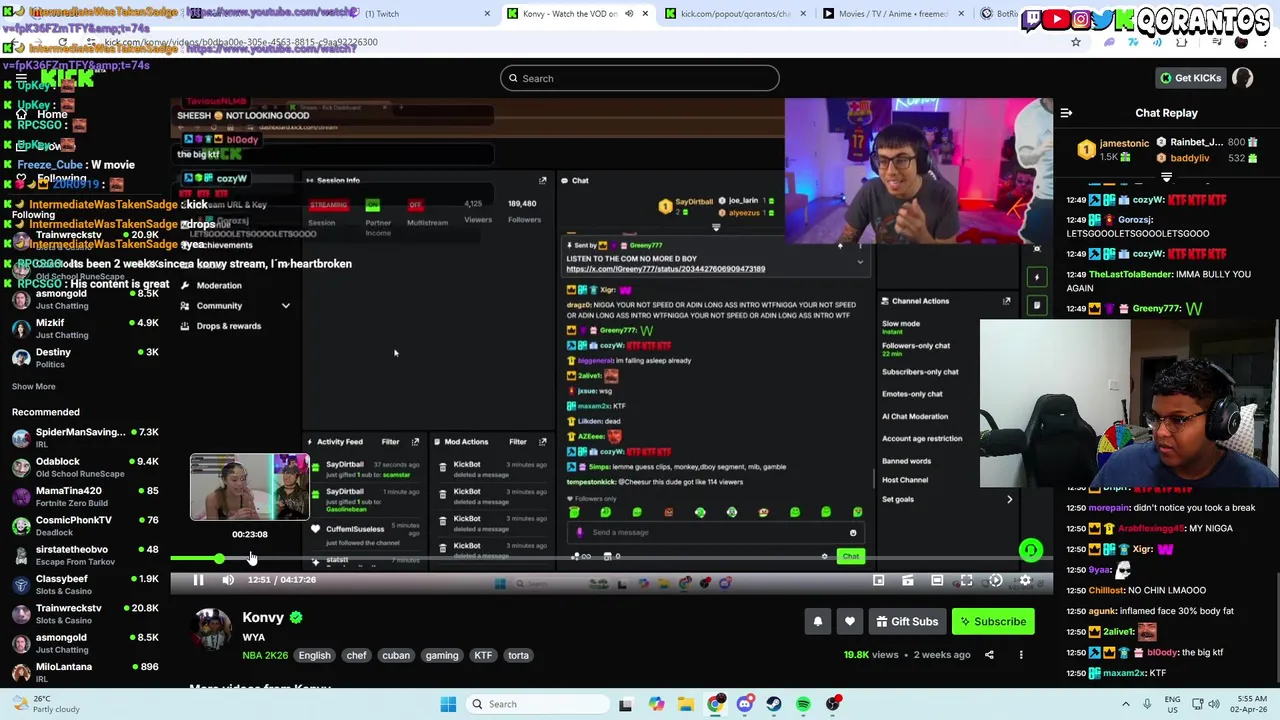Open CosmicPhonkTV recommended channel
Image resolution: width=1280 pixels, height=720 pixels.
click(85, 525)
